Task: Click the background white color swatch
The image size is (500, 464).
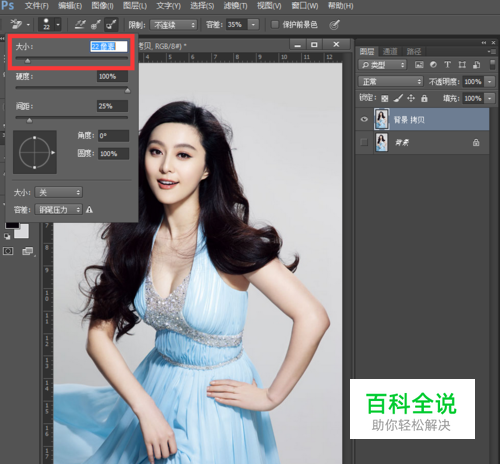Action: click(x=23, y=232)
